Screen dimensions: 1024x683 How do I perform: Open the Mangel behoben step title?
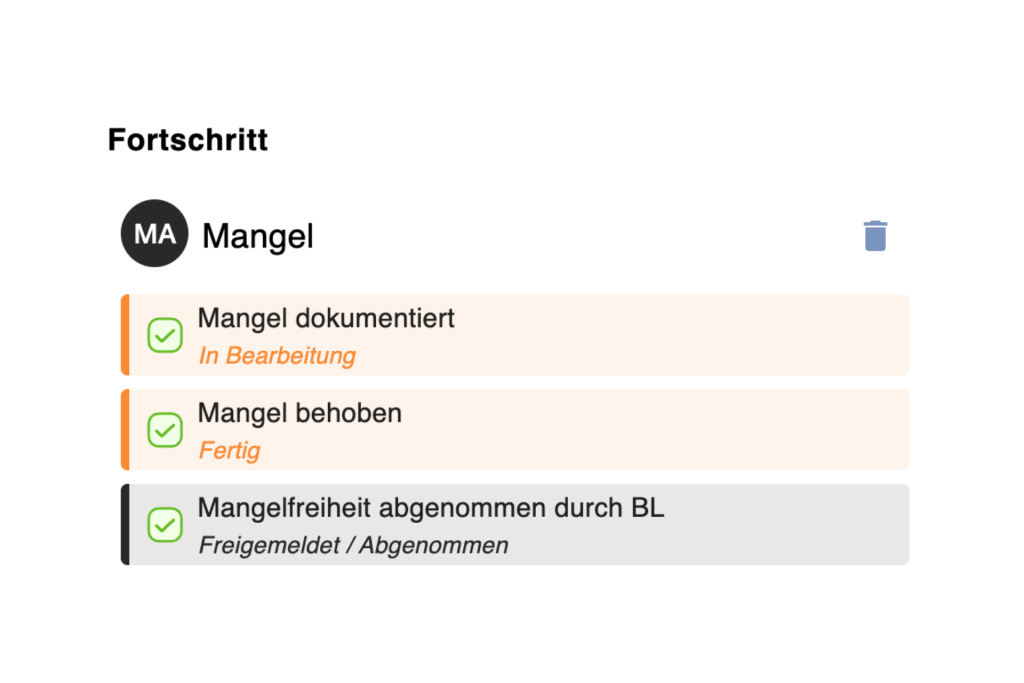tap(300, 413)
